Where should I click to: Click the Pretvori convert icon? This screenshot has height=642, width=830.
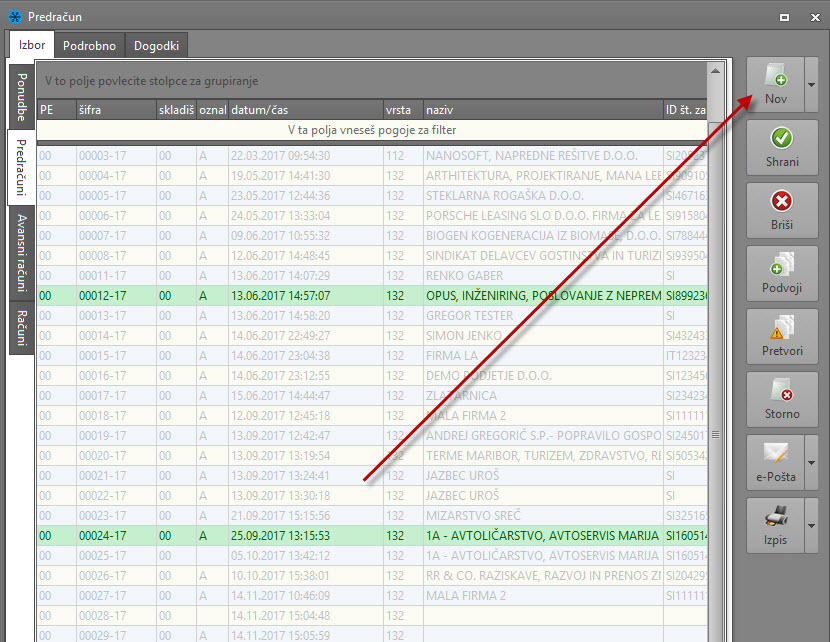tap(782, 329)
